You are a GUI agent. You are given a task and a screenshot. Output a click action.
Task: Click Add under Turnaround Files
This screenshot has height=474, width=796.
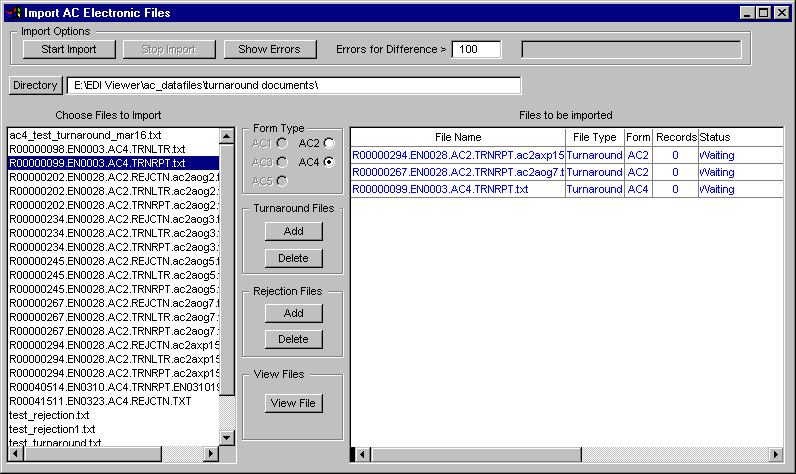pyautogui.click(x=293, y=231)
